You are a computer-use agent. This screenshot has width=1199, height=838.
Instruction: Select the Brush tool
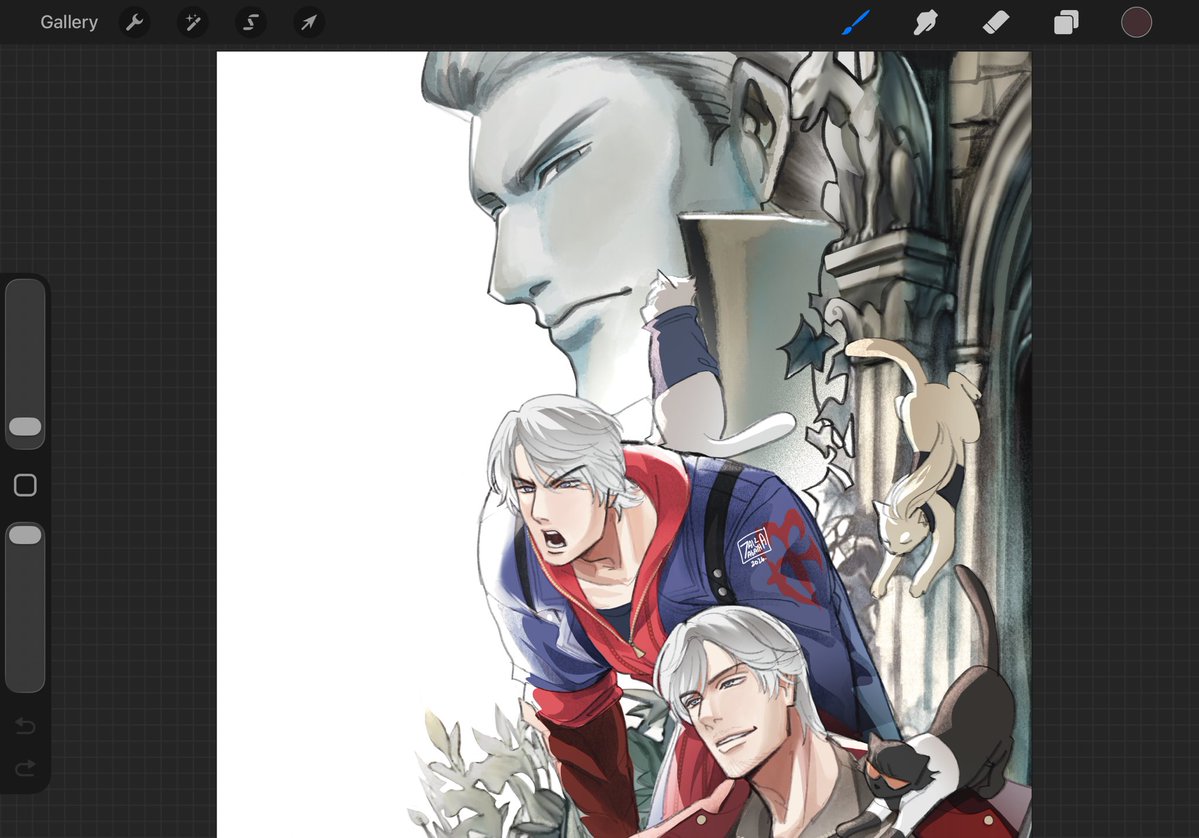pyautogui.click(x=856, y=22)
